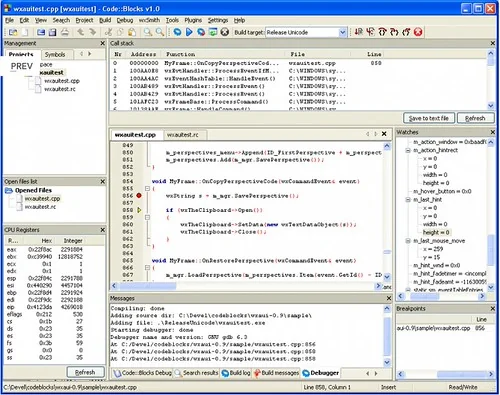Image resolution: width=500 pixels, height=395 pixels.
Task: Click the New file toolbar icon
Action: (x=25, y=32)
